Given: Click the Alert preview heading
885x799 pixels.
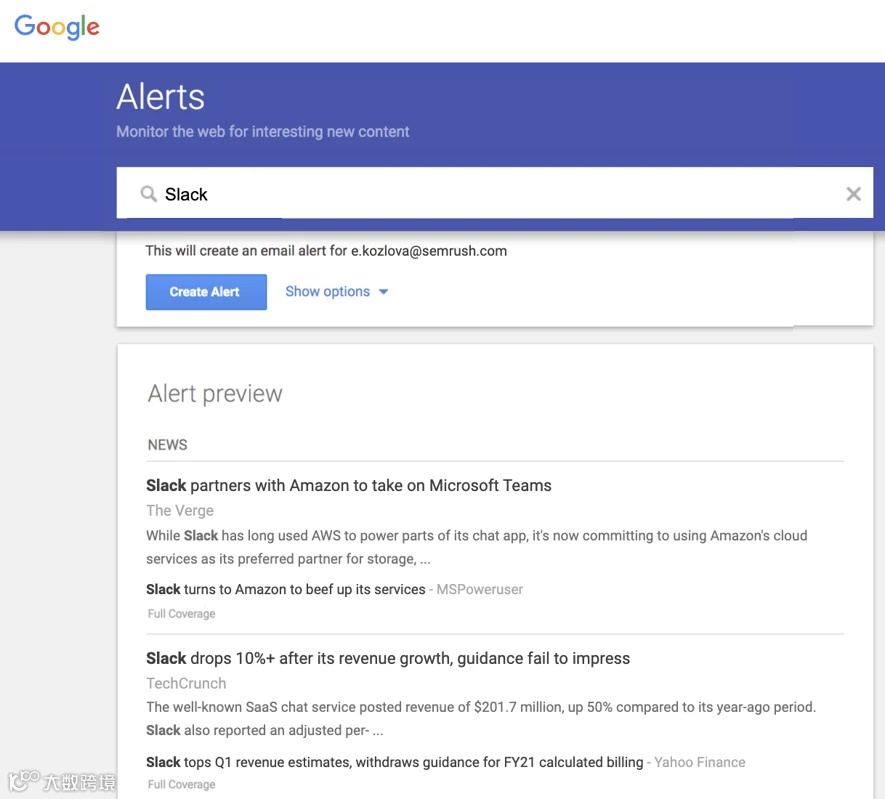Looking at the screenshot, I should pyautogui.click(x=215, y=394).
